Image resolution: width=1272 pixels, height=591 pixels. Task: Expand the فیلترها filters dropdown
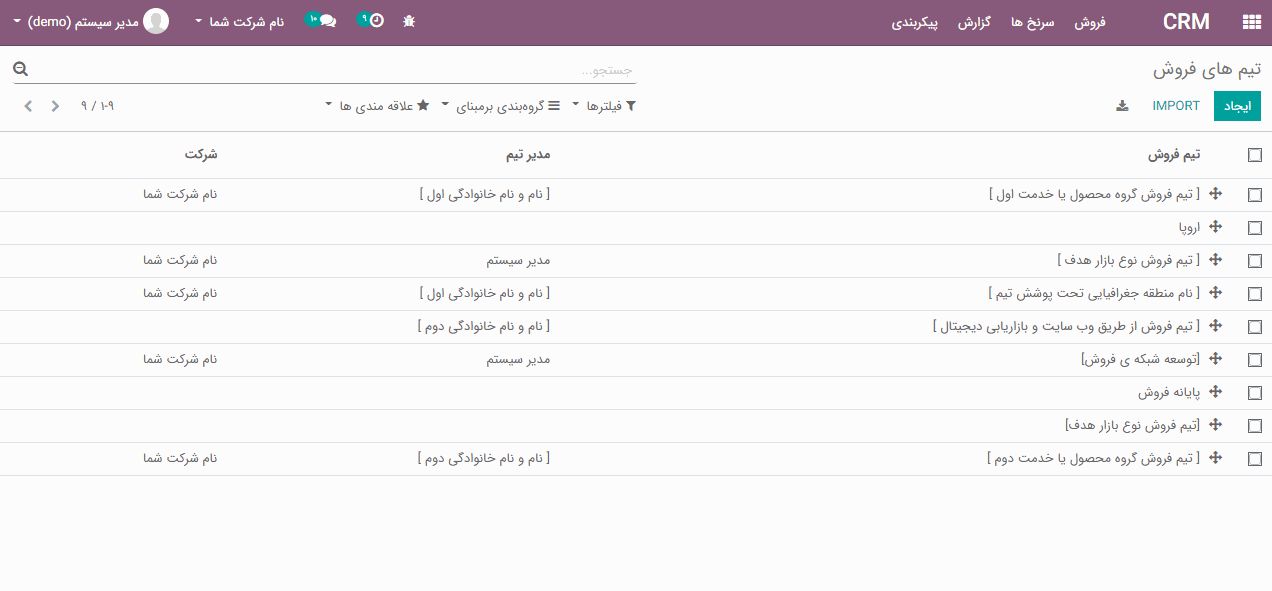(604, 106)
